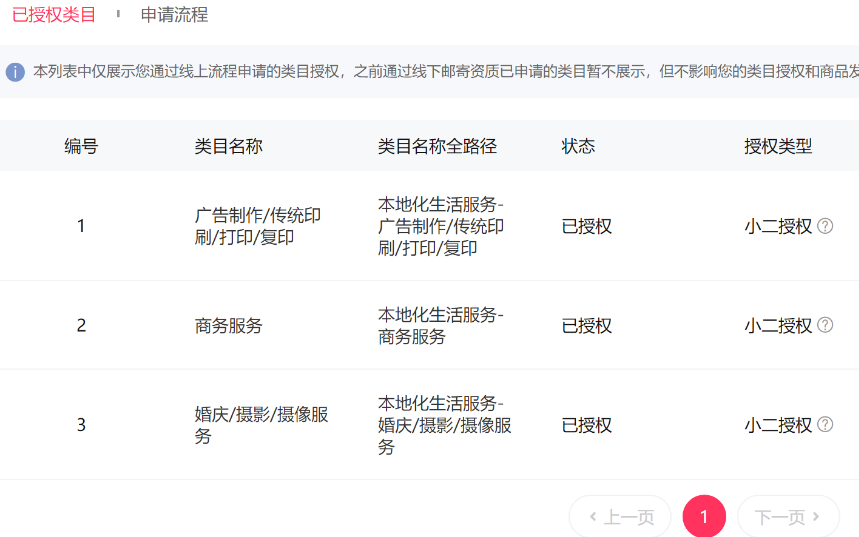Image resolution: width=859 pixels, height=537 pixels.
Task: Click the 类目名称全路径 column header
Action: tap(437, 146)
